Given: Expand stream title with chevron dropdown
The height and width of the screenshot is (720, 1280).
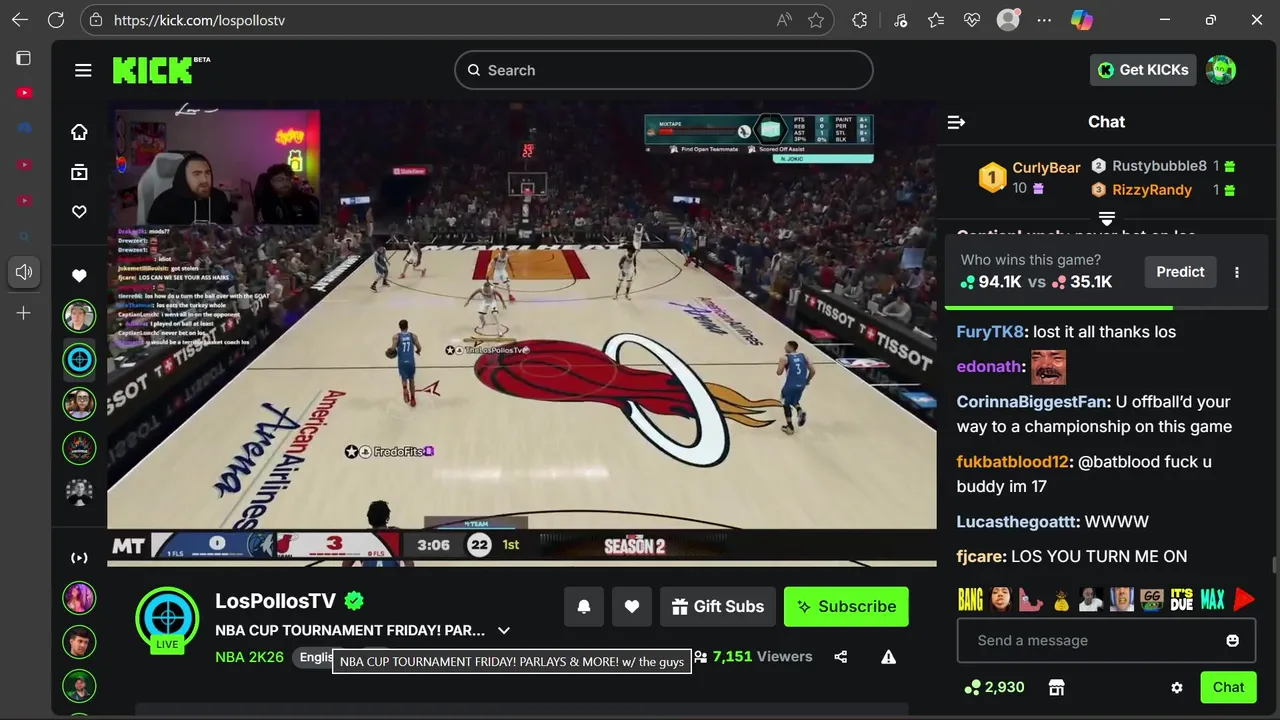Looking at the screenshot, I should point(504,630).
